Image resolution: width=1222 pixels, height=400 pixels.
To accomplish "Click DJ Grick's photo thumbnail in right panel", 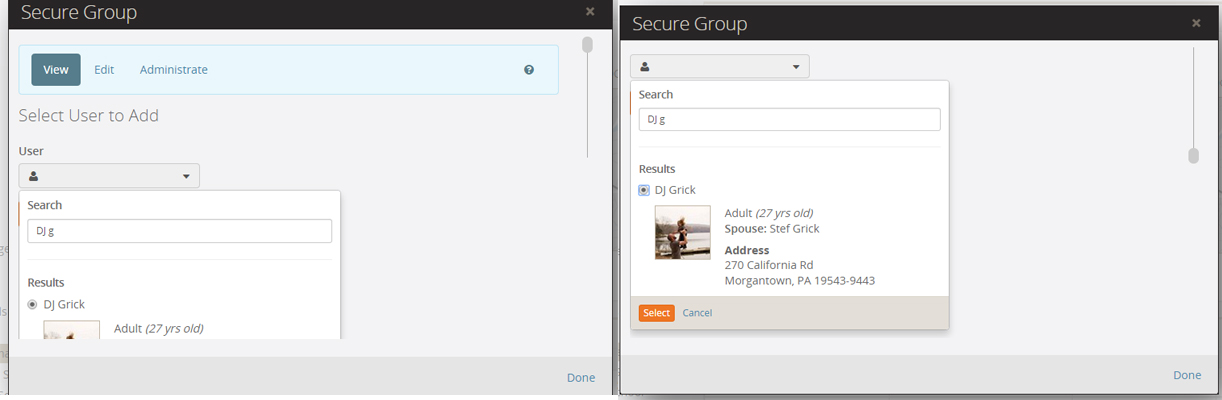I will (683, 232).
